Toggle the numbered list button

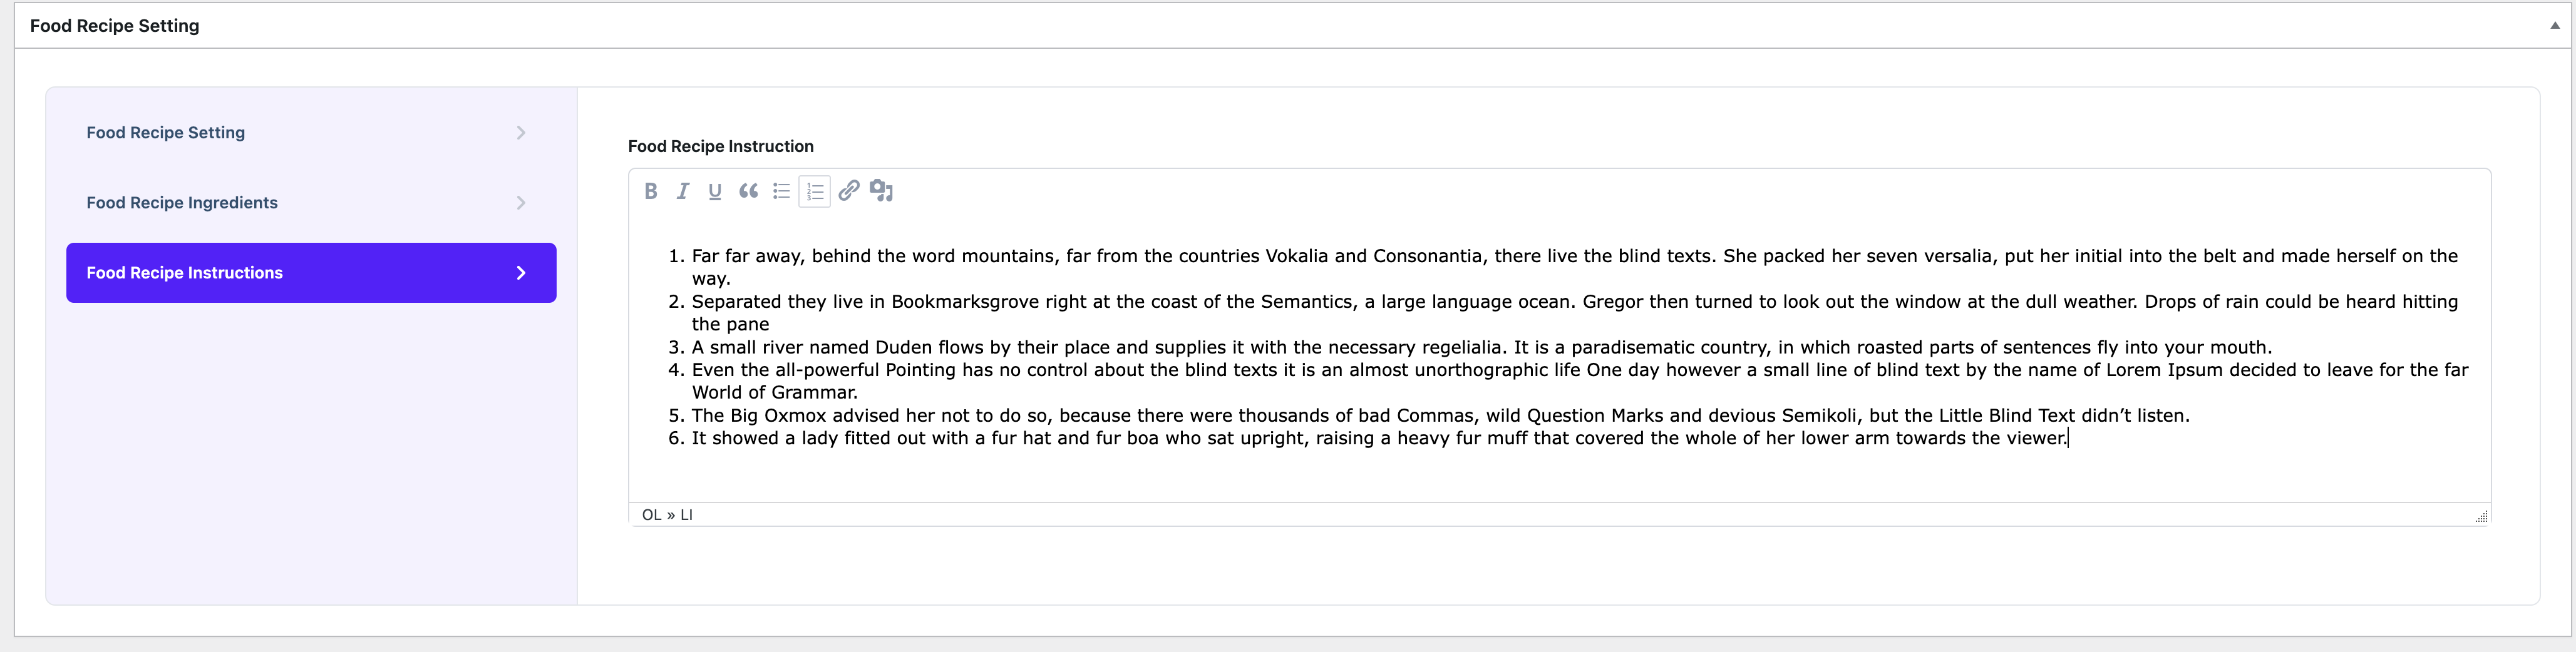[x=815, y=191]
